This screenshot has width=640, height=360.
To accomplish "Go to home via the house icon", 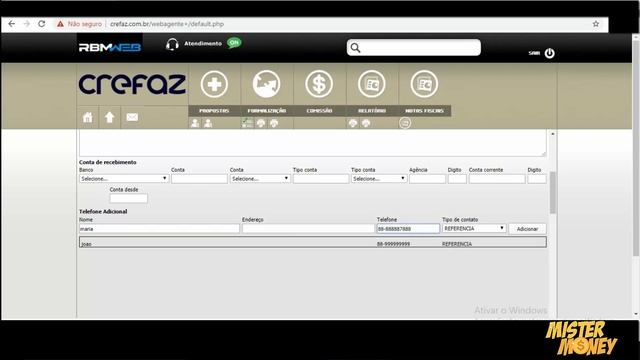I will click(x=88, y=118).
